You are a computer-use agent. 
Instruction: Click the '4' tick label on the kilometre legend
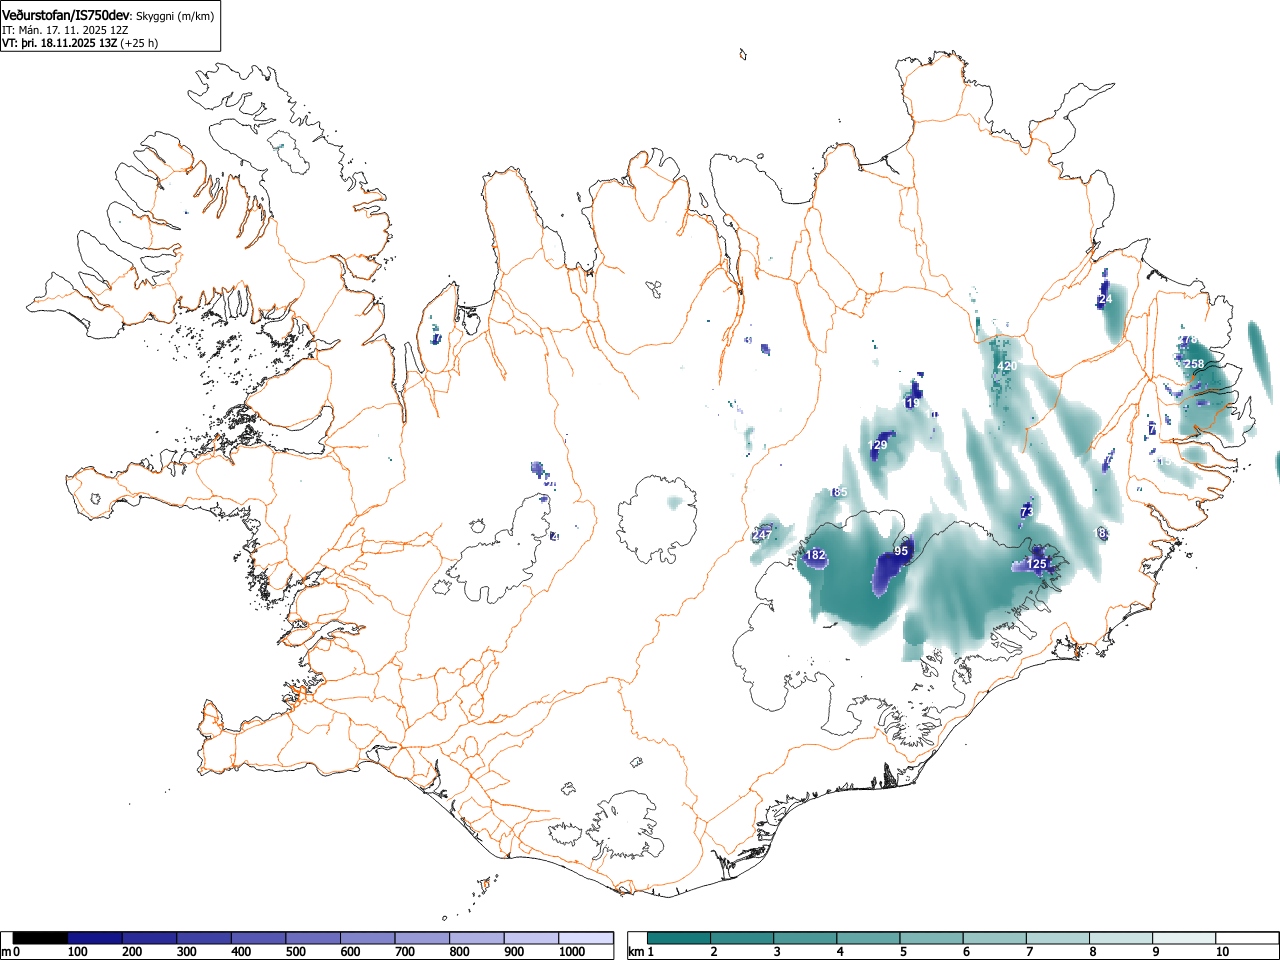[x=840, y=952]
